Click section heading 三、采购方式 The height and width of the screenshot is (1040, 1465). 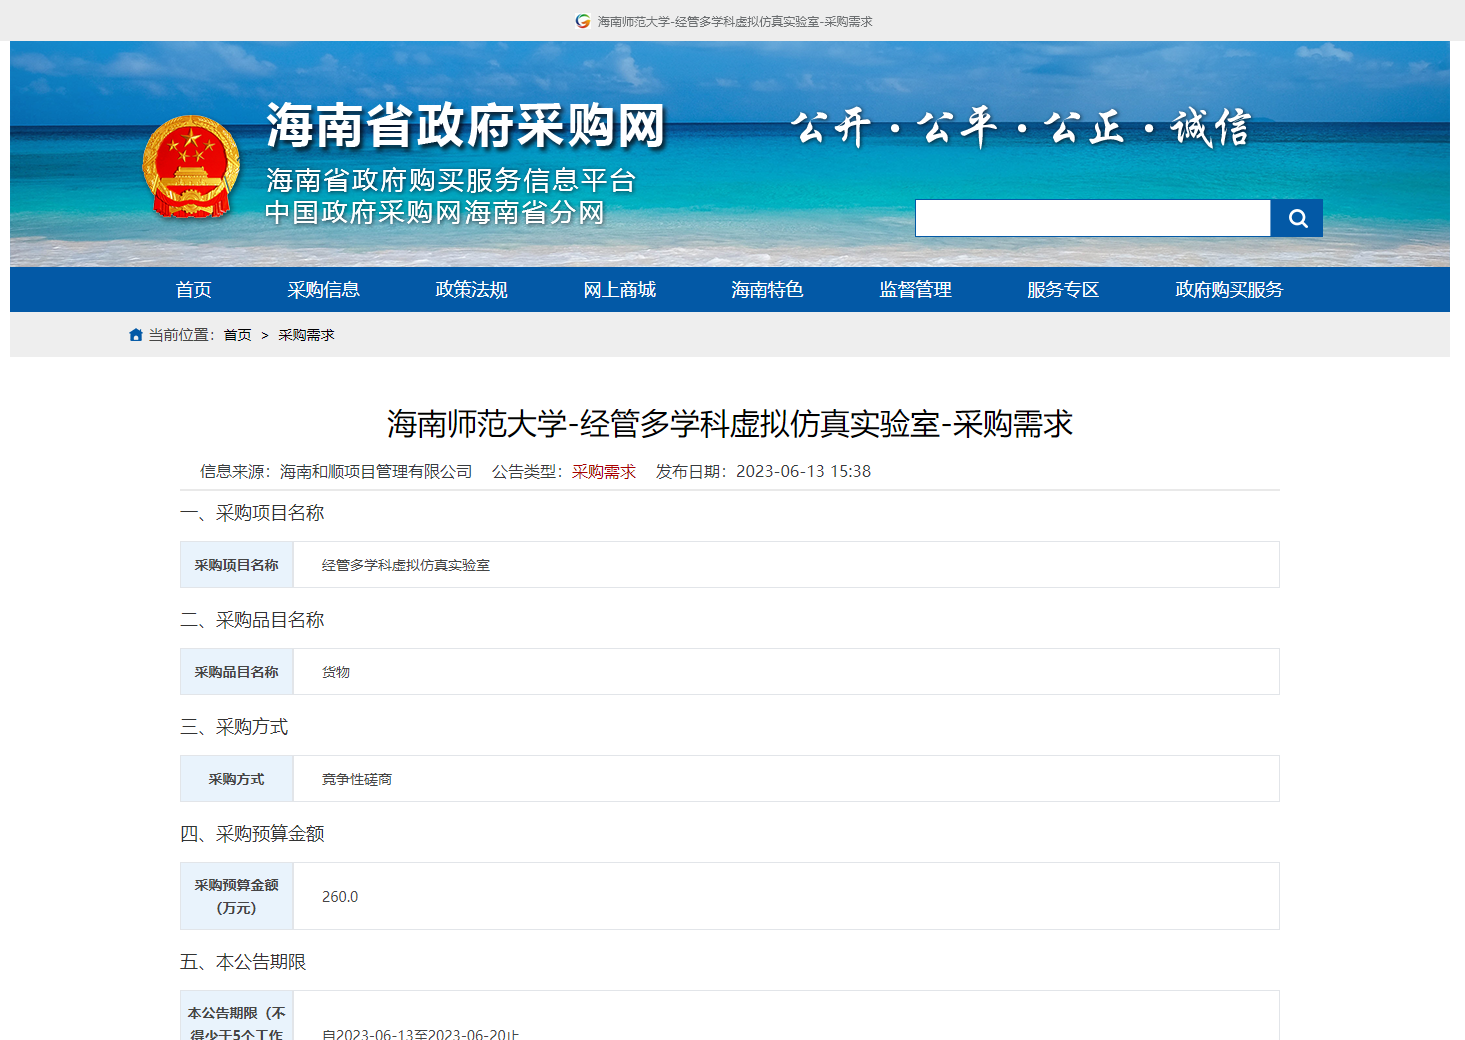point(234,727)
